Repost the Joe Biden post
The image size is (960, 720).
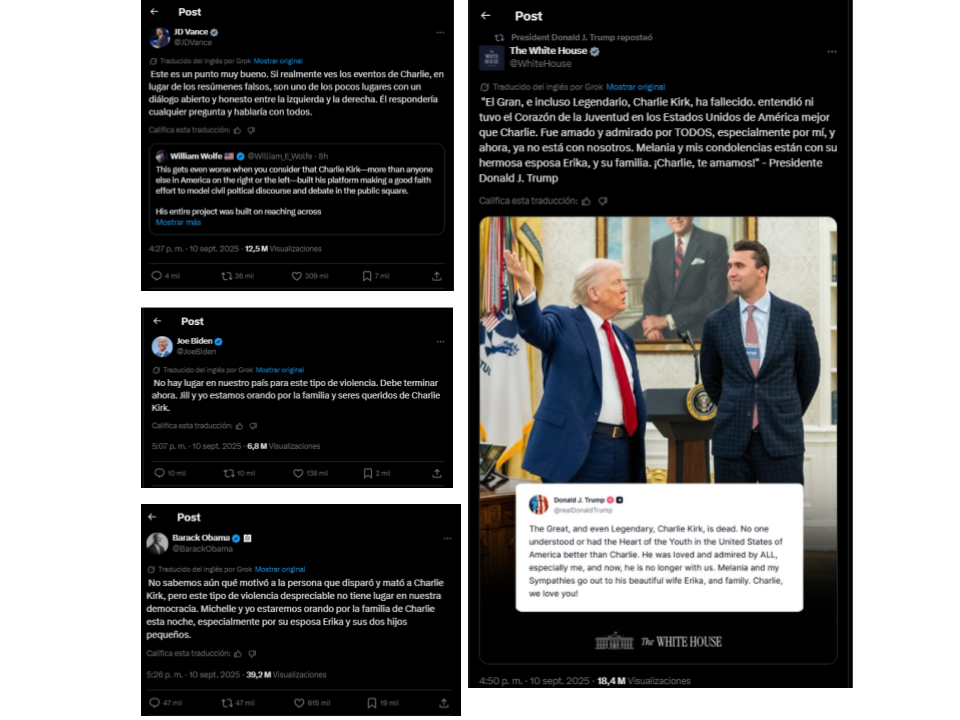[229, 473]
